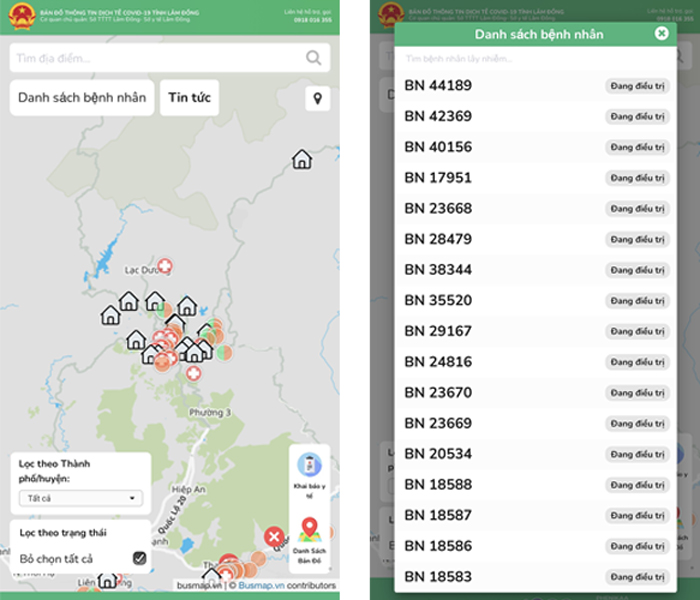Tap the location pin button on map

coord(317,98)
